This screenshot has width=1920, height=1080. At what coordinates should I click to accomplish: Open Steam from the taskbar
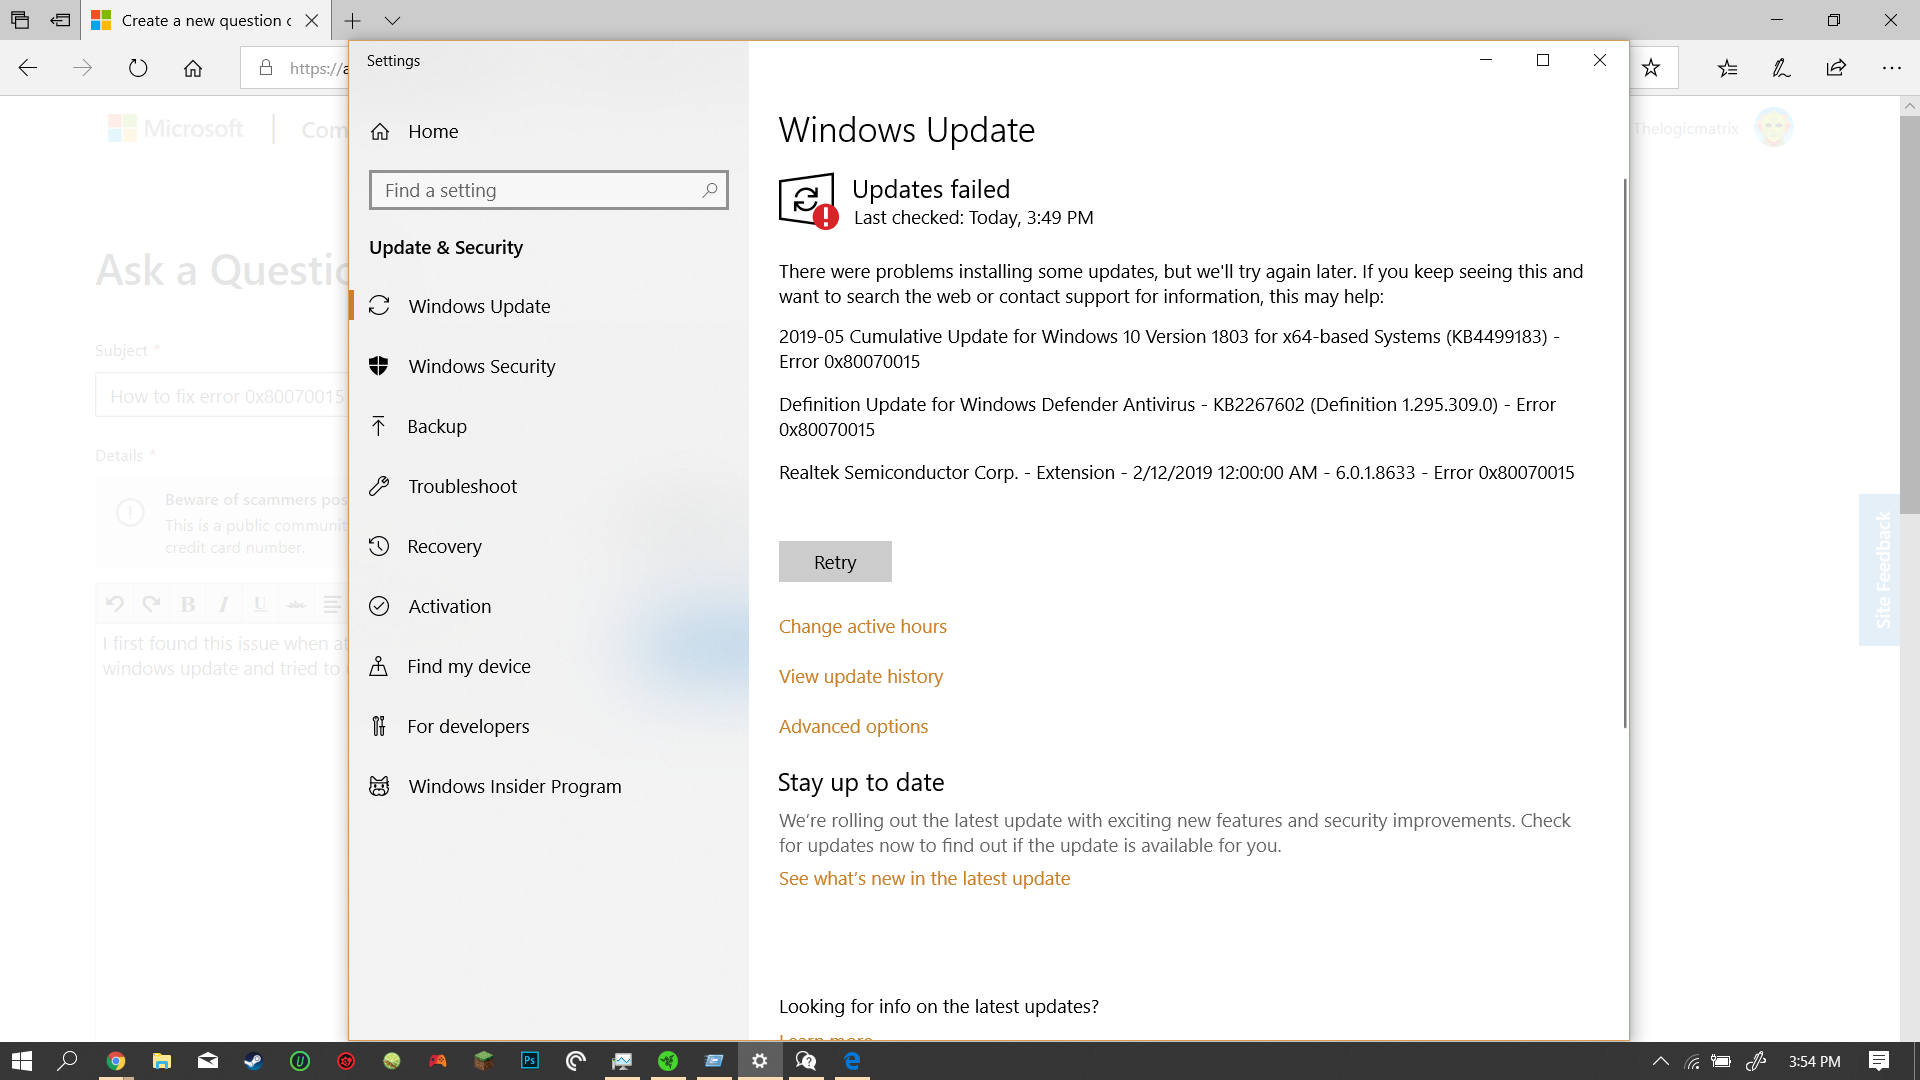[x=254, y=1061]
